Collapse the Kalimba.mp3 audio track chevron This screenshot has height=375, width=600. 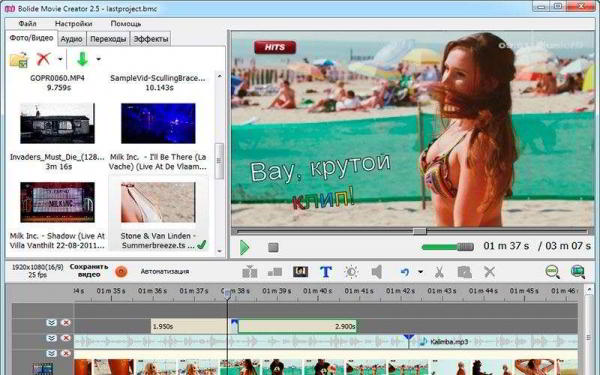tap(51, 338)
